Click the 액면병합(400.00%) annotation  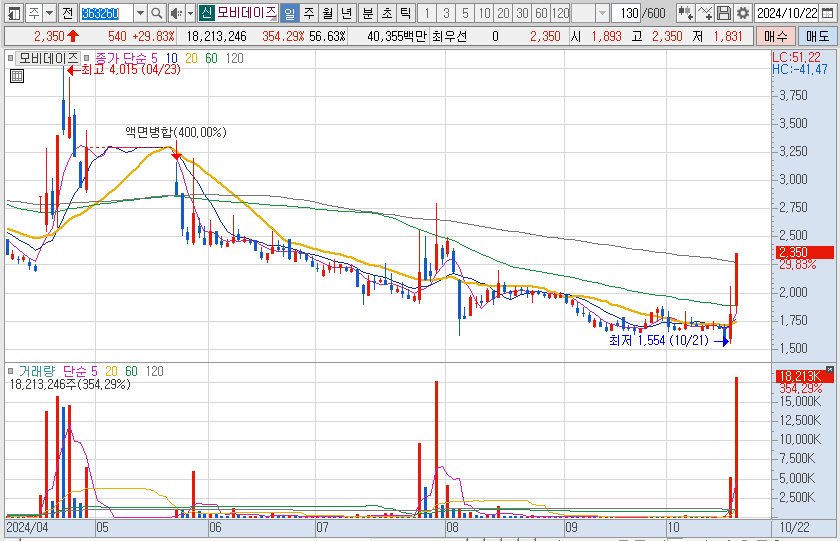(176, 132)
